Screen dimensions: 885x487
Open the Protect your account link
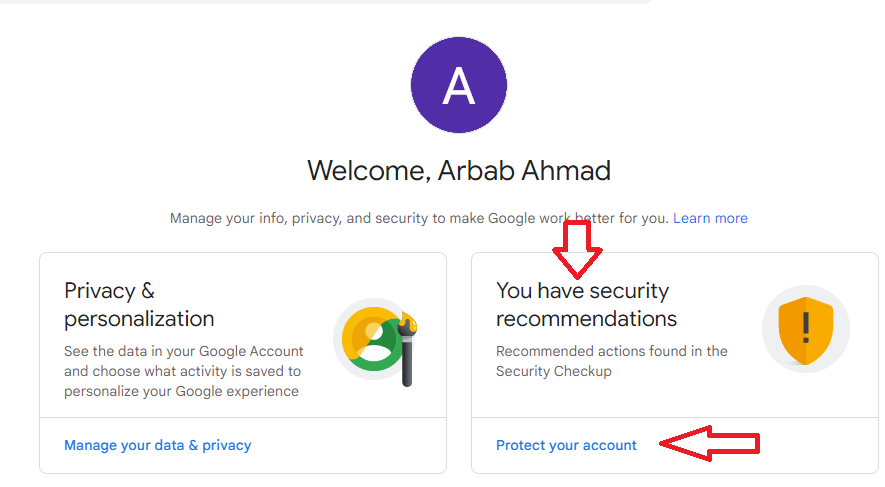(566, 445)
